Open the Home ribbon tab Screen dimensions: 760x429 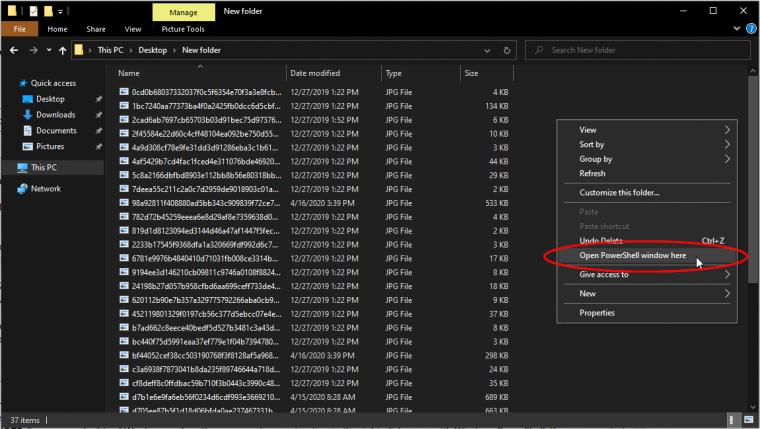(57, 29)
